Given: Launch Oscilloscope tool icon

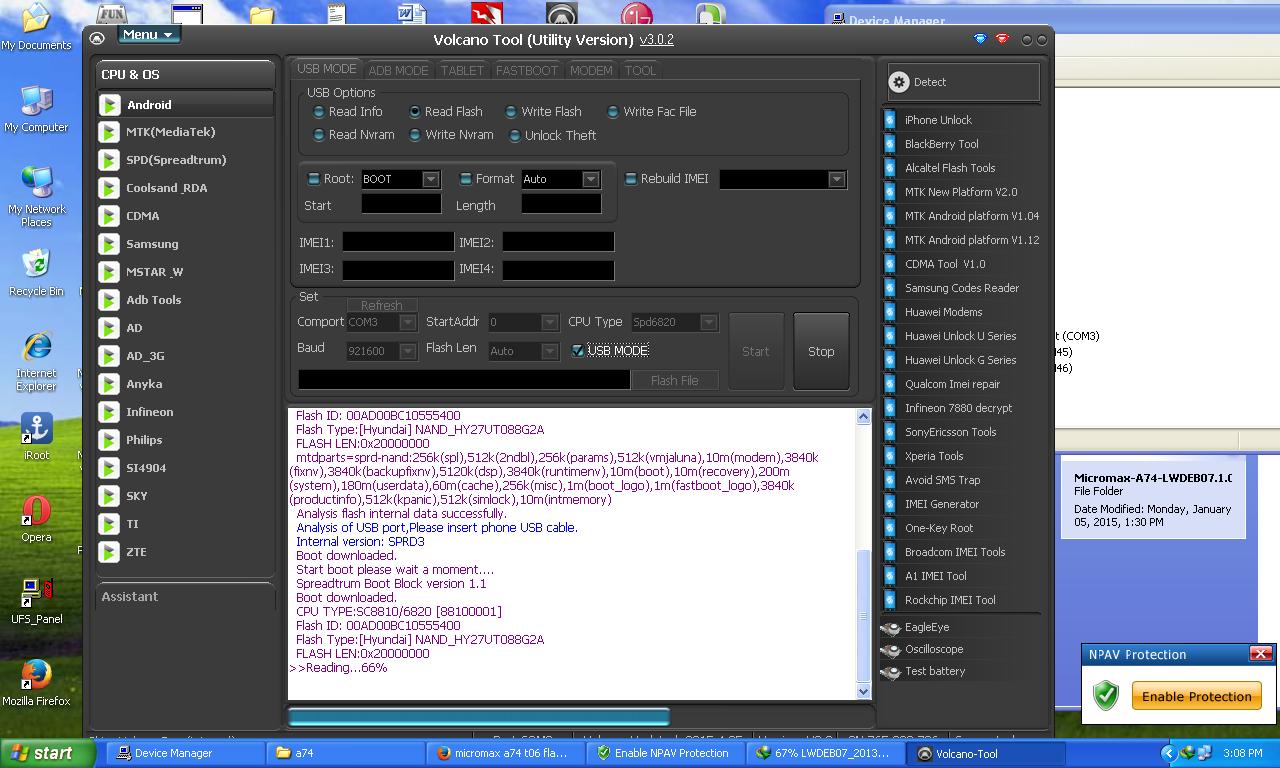Looking at the screenshot, I should point(890,650).
